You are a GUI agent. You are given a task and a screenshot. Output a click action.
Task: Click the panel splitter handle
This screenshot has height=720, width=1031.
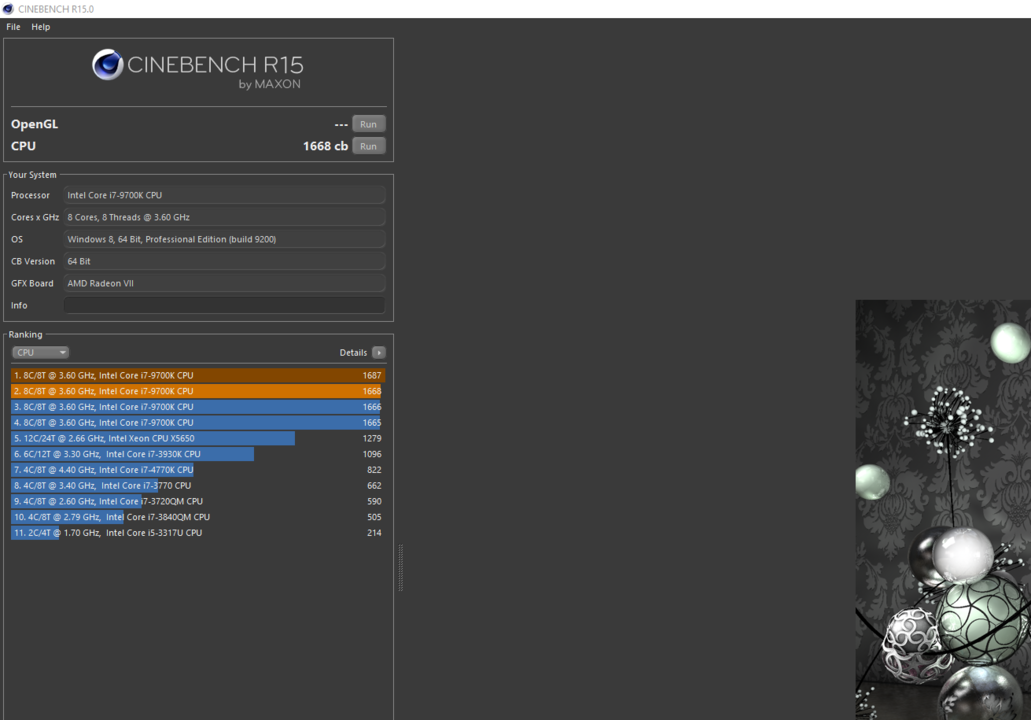400,567
